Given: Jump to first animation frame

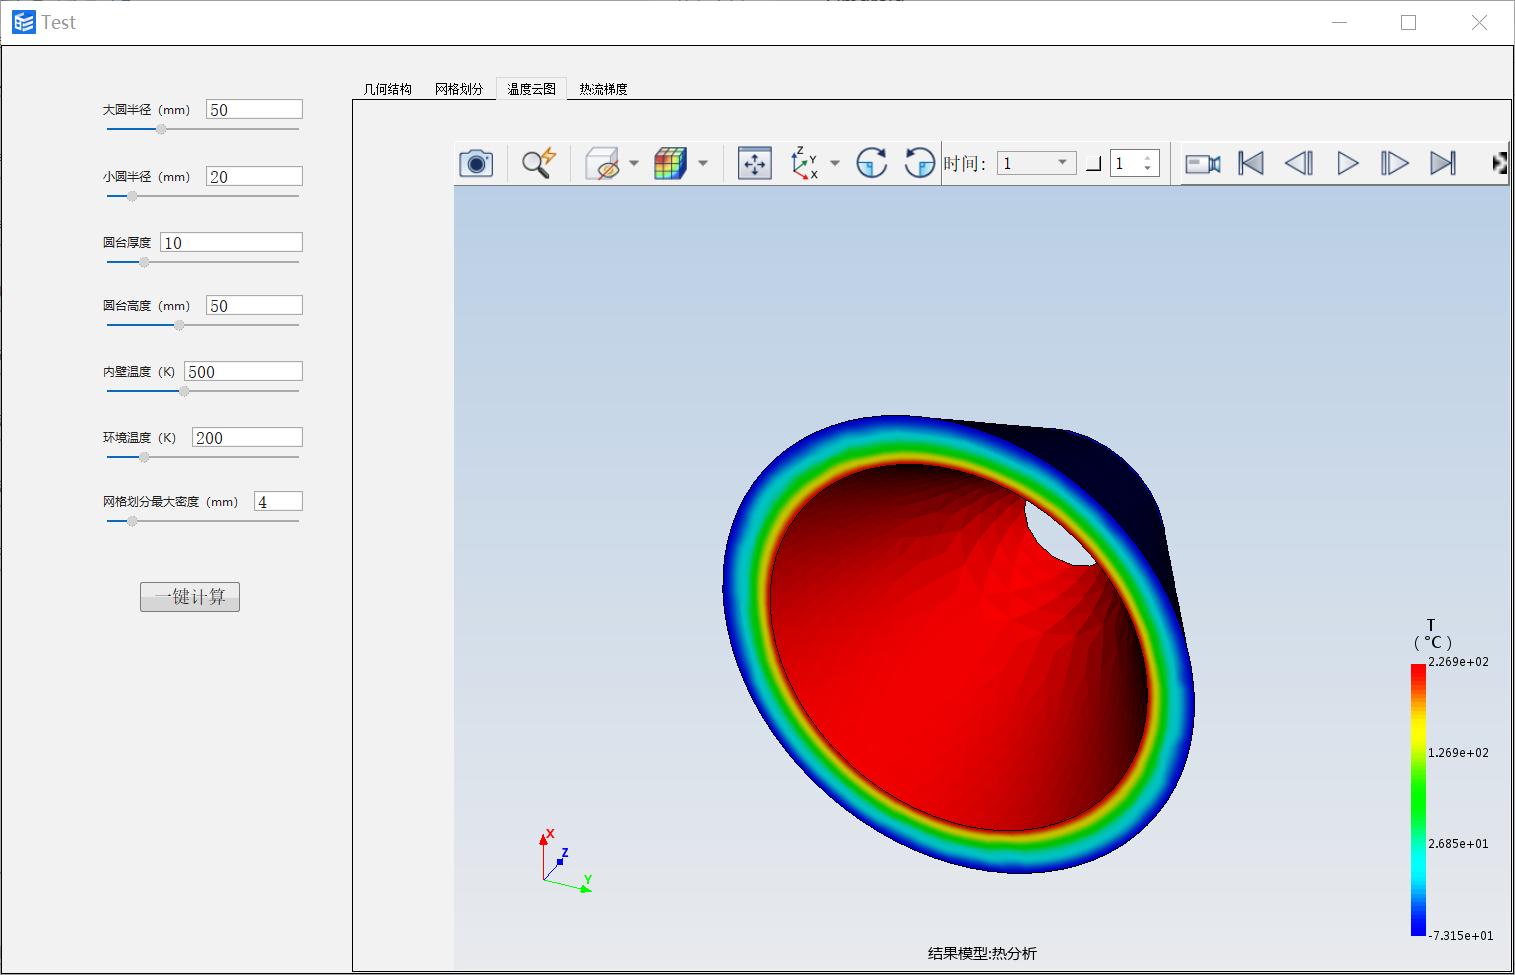Looking at the screenshot, I should [1251, 163].
